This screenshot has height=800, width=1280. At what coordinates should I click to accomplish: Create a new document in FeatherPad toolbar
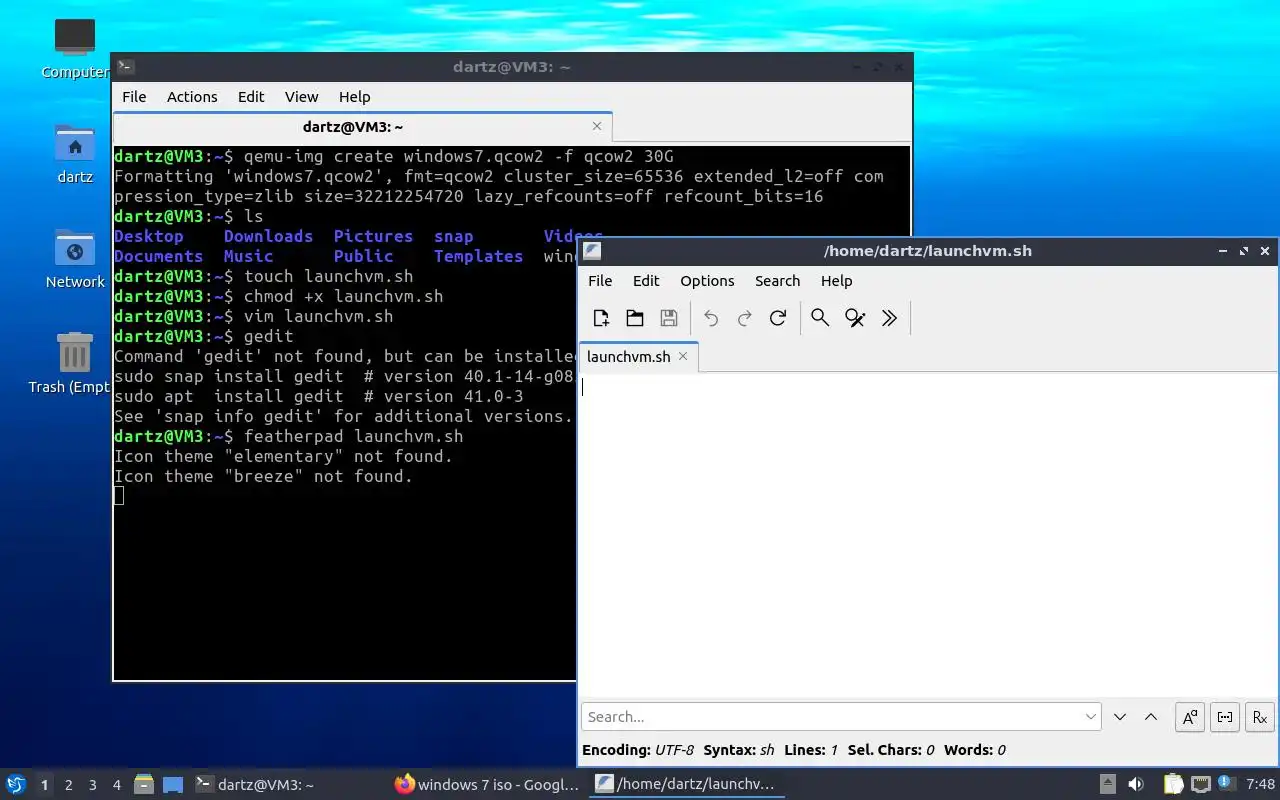pyautogui.click(x=601, y=318)
